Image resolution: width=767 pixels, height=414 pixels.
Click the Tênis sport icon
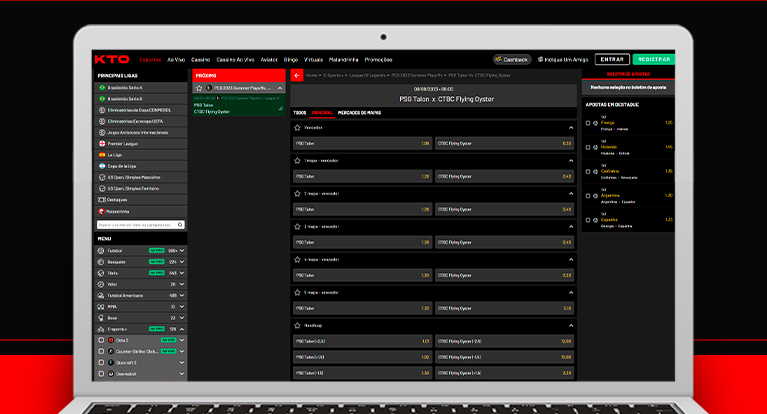[101, 273]
